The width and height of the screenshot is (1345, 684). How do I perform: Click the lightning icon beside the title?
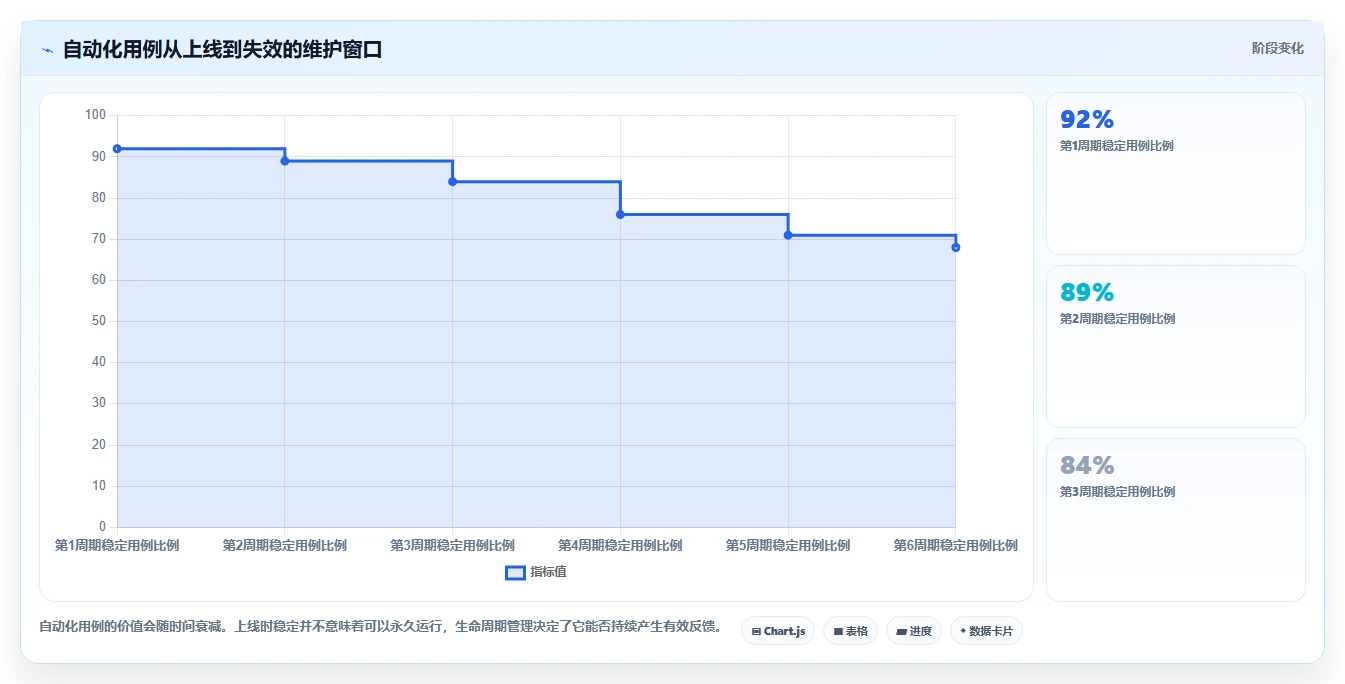[47, 50]
